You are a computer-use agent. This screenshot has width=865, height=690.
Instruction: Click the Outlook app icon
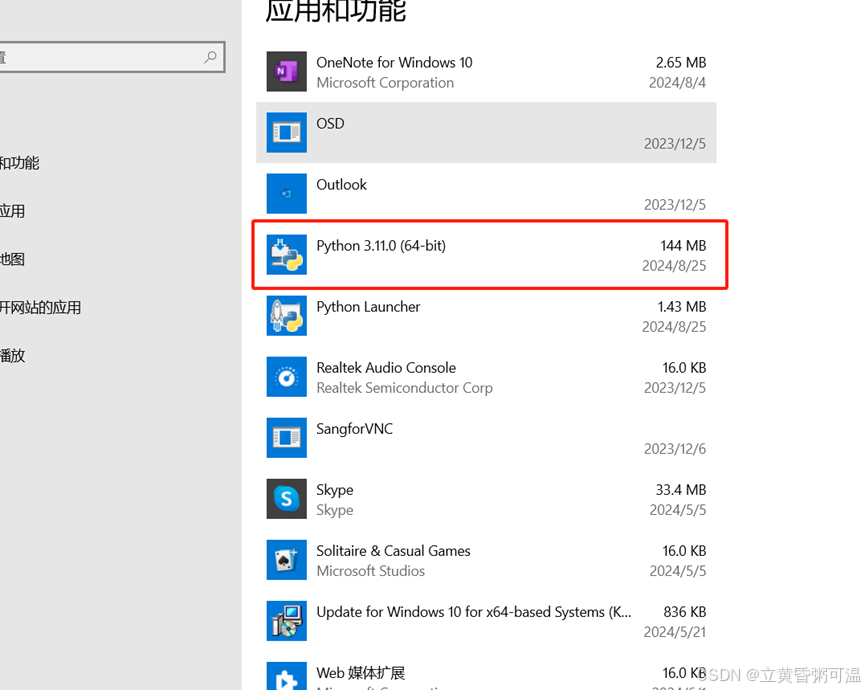(x=286, y=194)
